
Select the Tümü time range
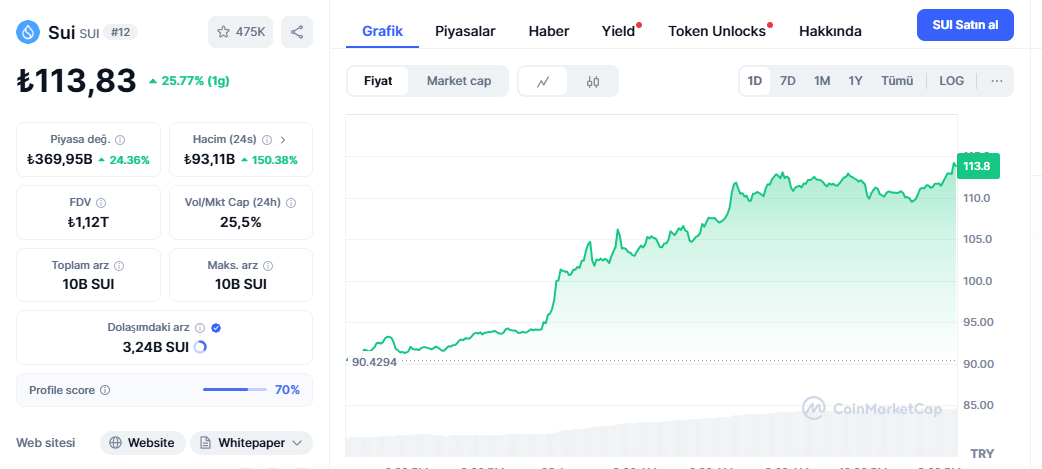[897, 81]
